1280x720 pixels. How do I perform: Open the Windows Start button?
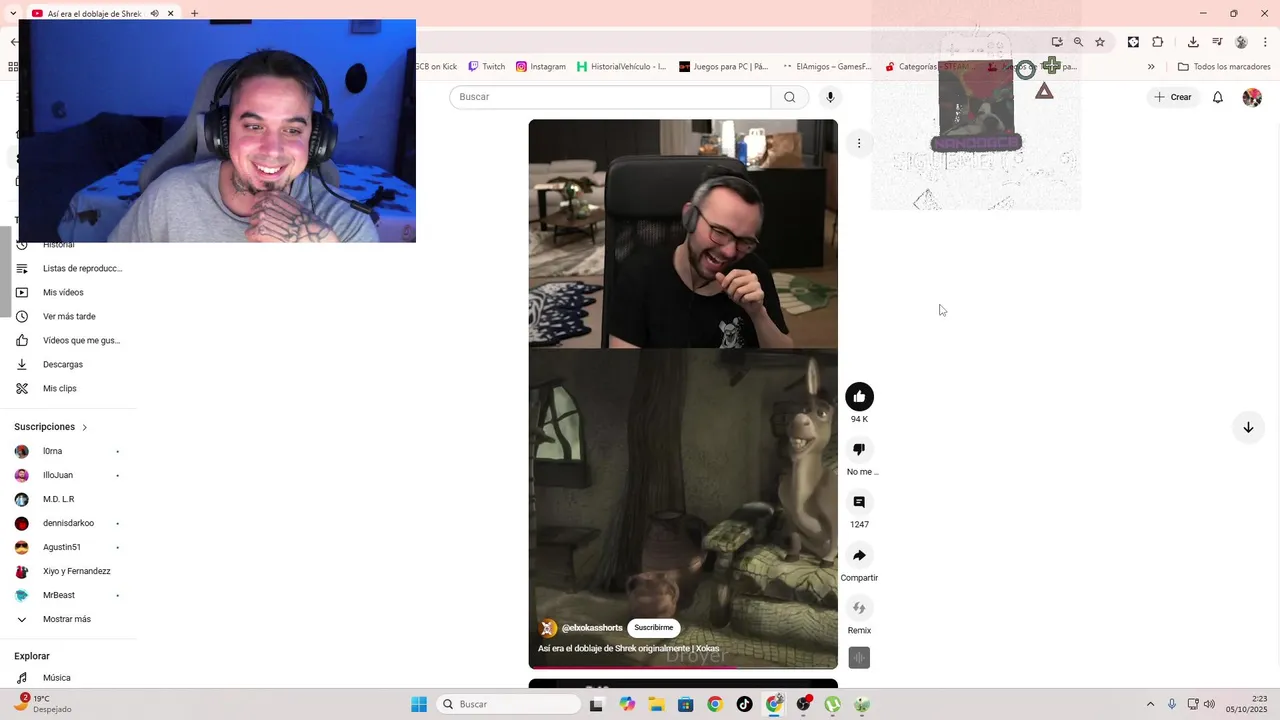pos(419,704)
